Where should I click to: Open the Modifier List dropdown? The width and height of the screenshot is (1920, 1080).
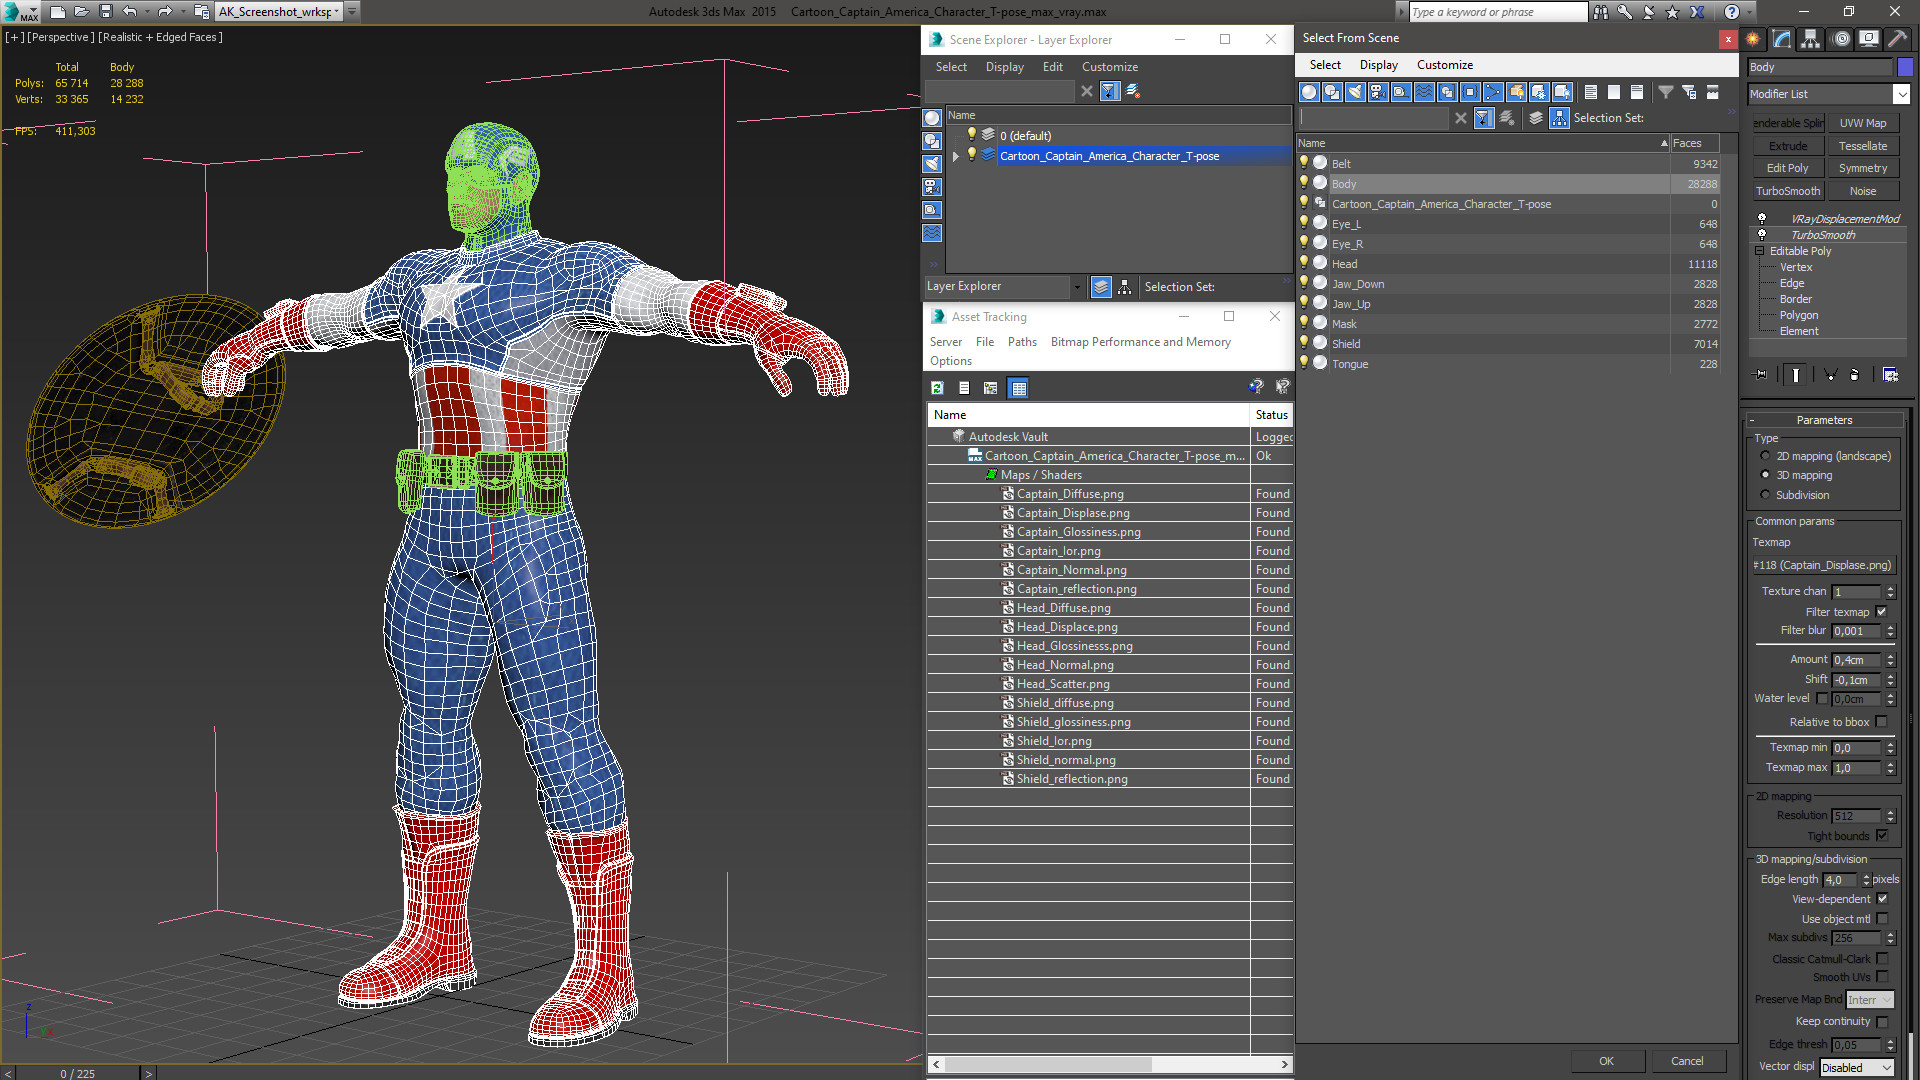click(1901, 94)
